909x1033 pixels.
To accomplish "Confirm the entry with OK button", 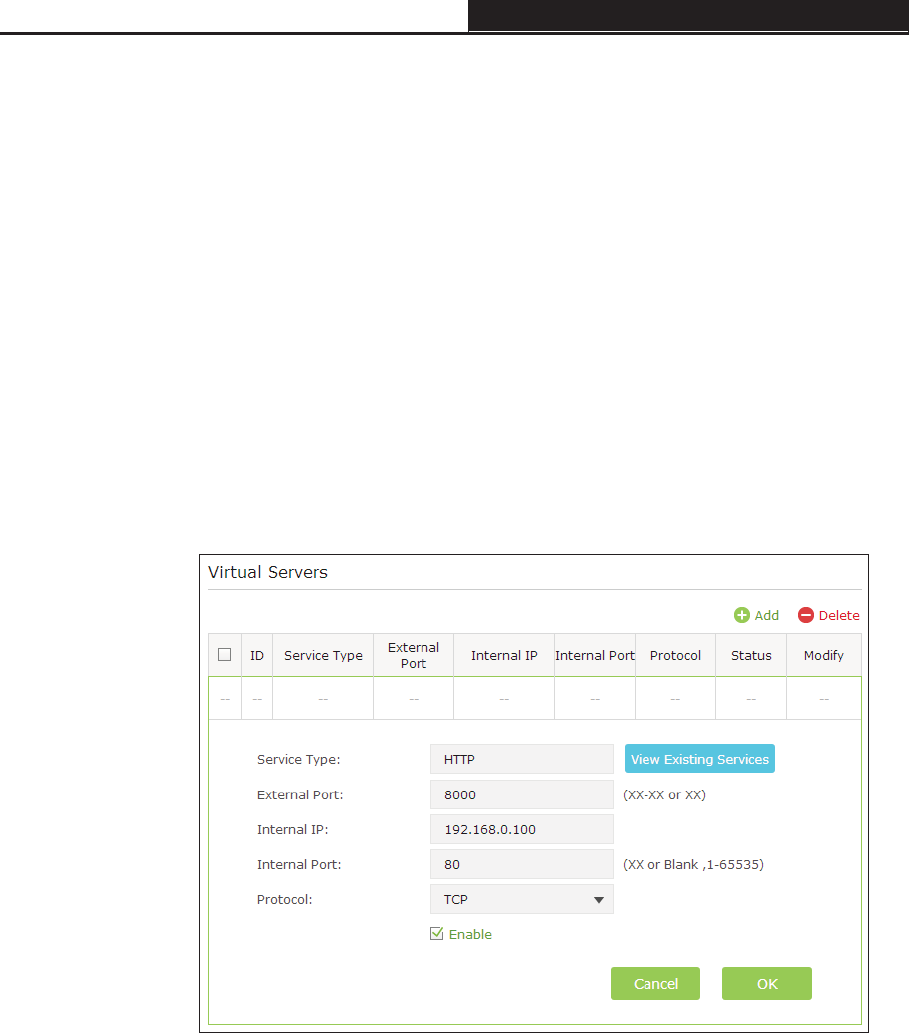I will (x=767, y=984).
